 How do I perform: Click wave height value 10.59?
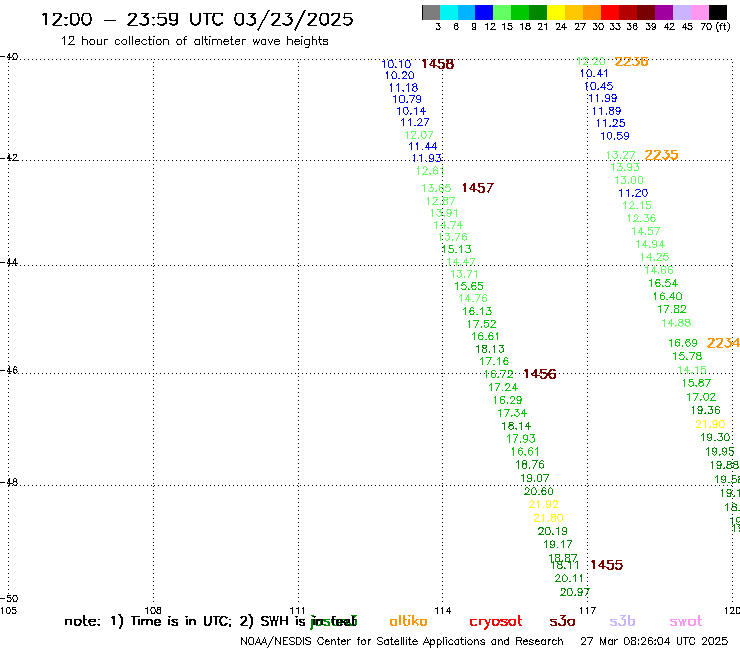point(615,136)
